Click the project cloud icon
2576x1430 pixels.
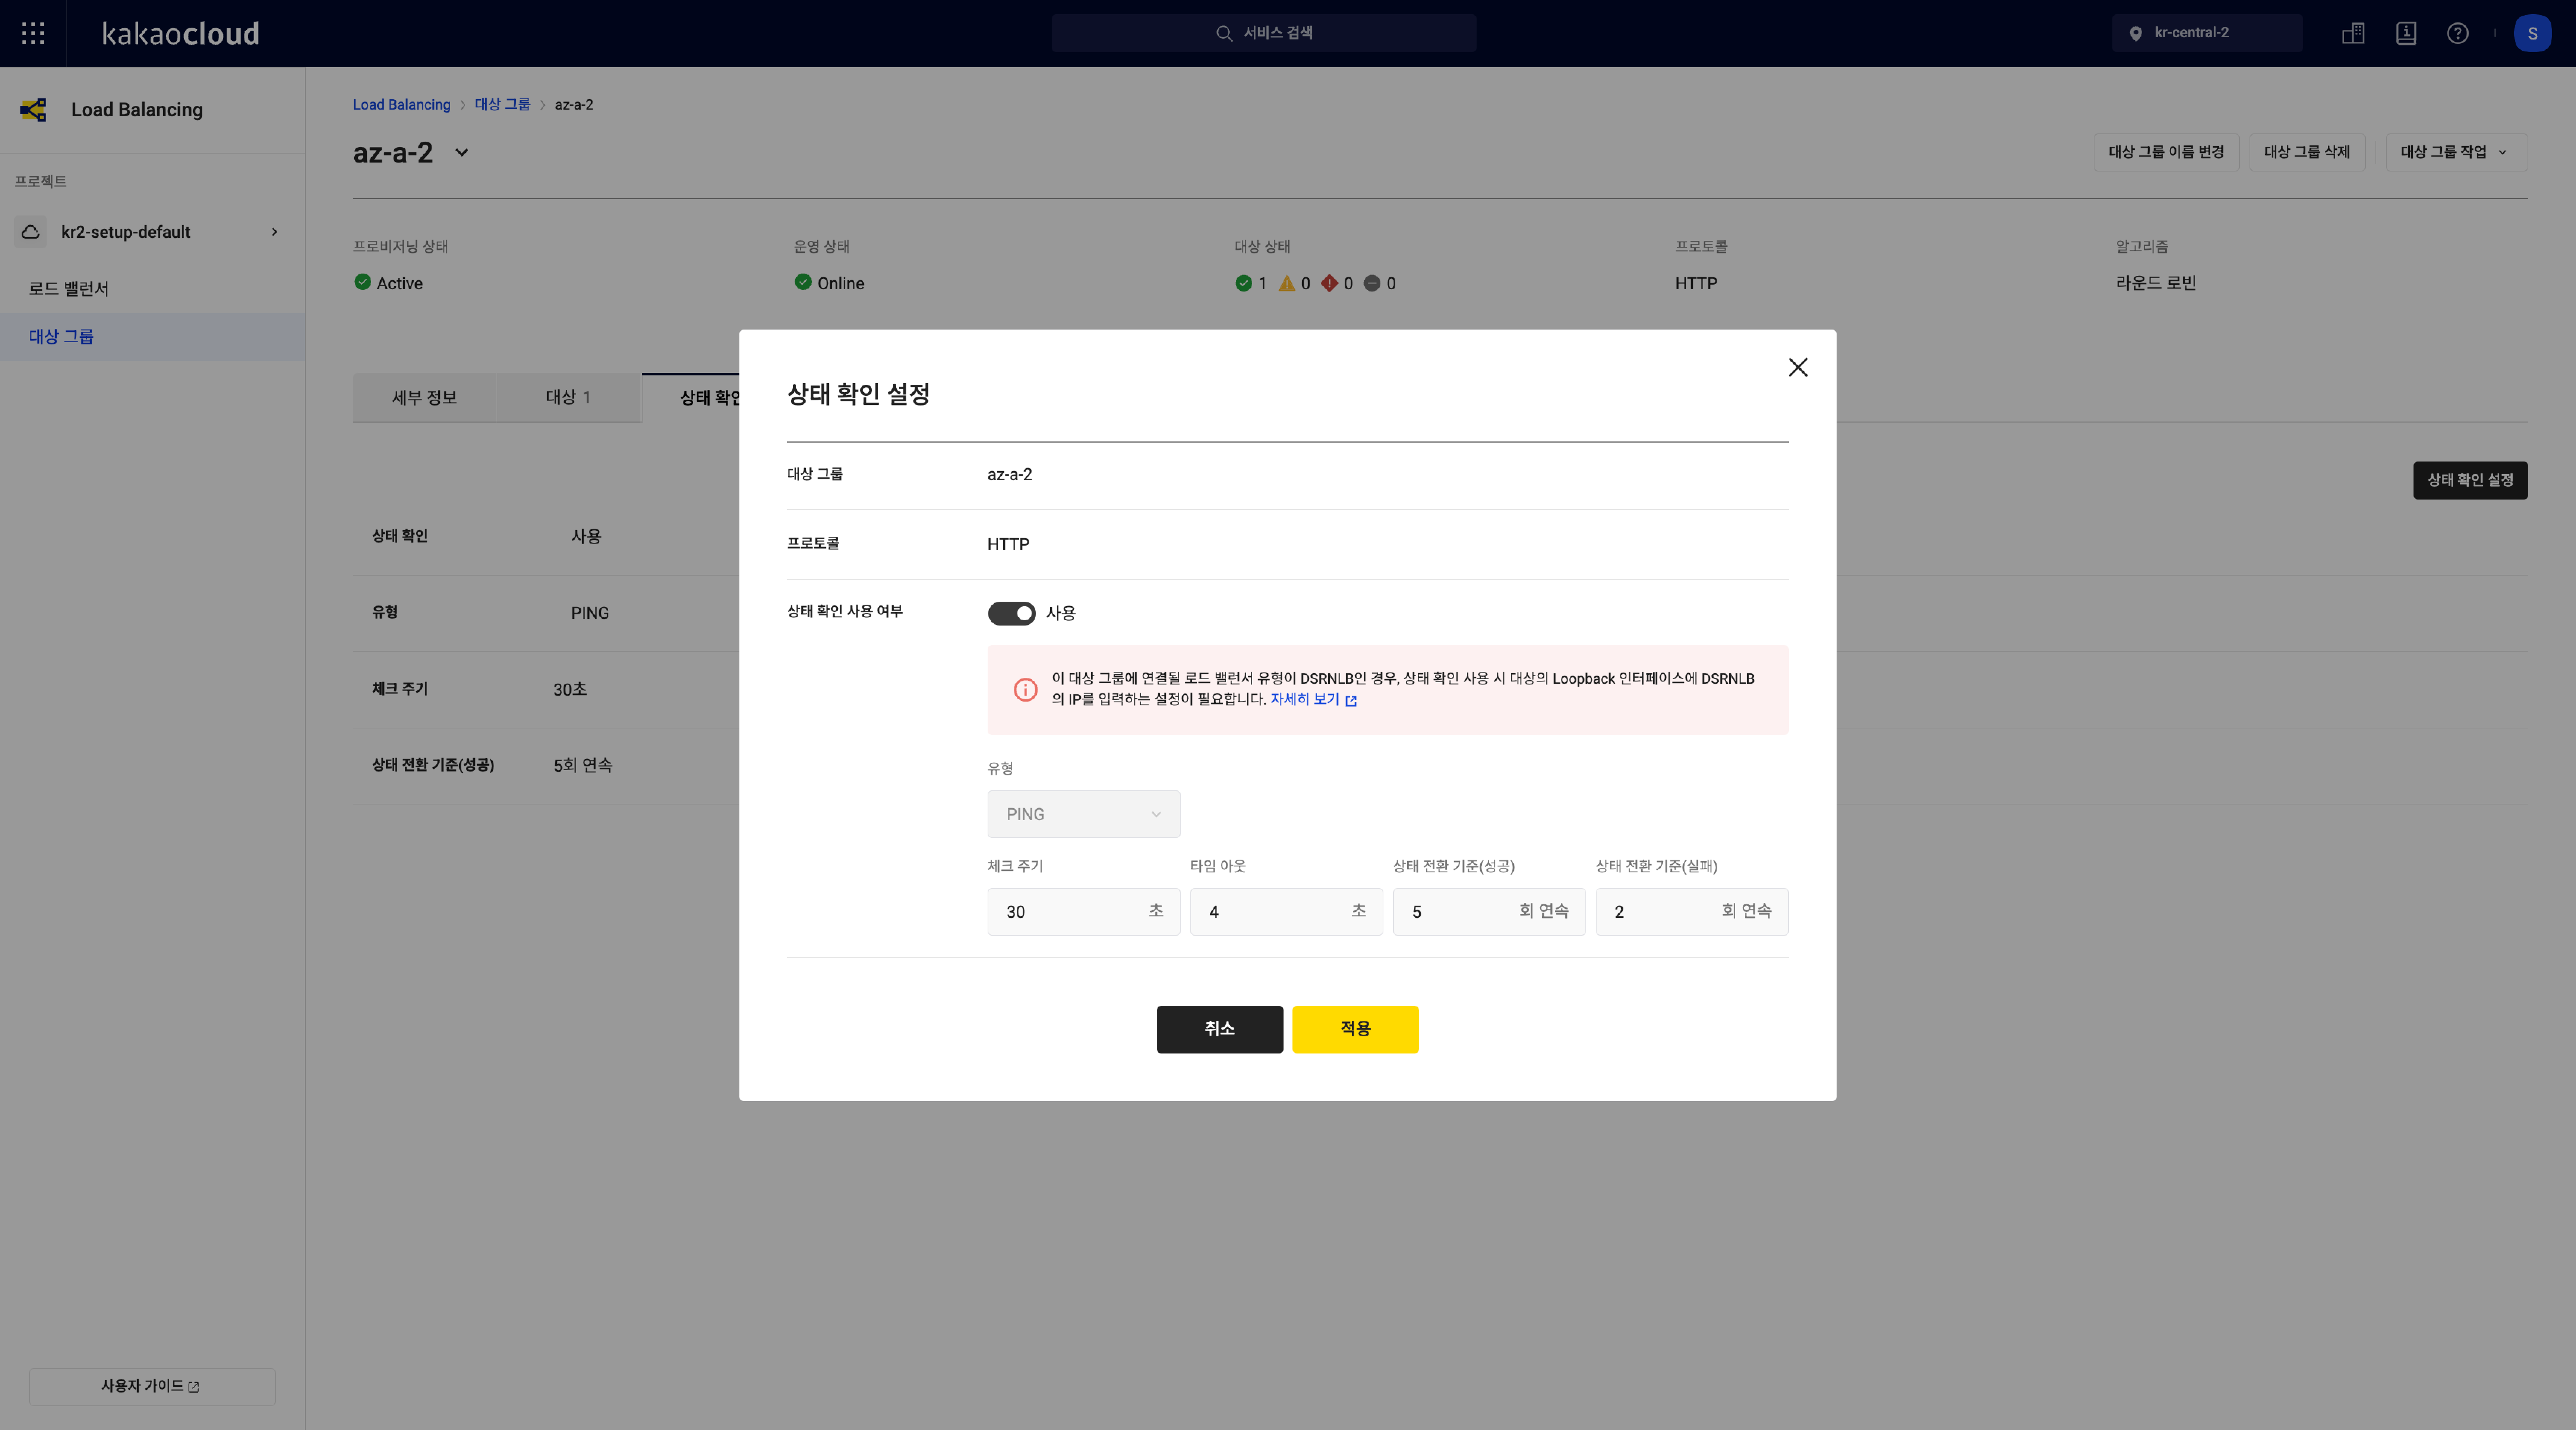[31, 232]
